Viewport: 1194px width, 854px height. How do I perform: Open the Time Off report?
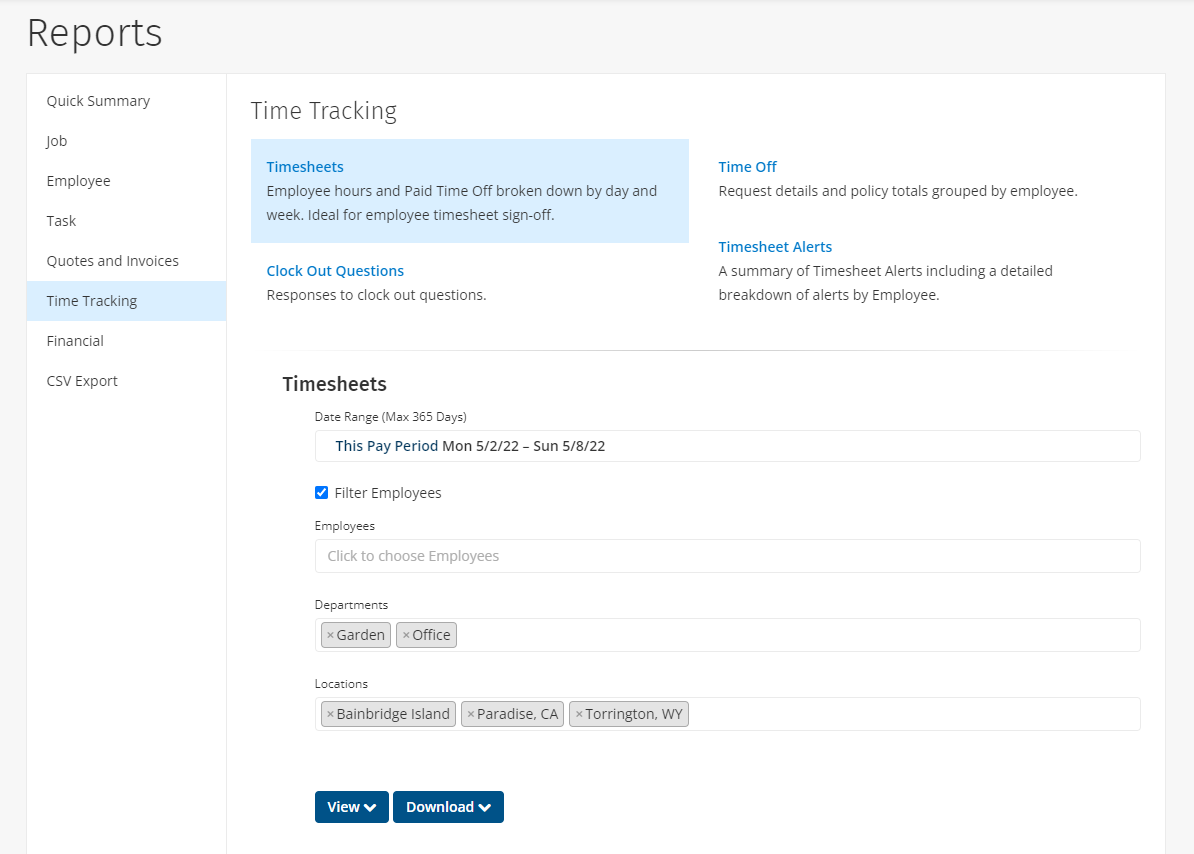click(x=747, y=167)
